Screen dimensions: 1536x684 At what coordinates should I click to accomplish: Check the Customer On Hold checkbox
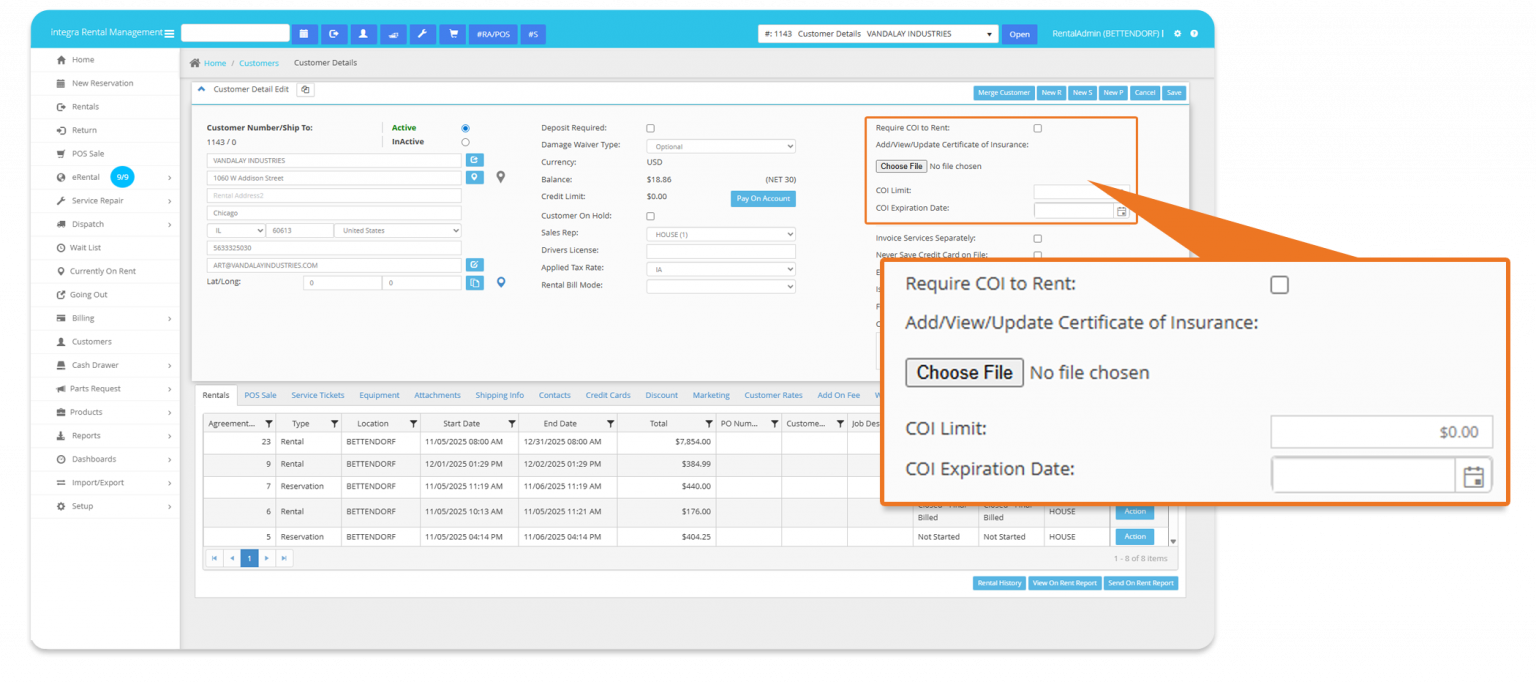click(x=651, y=216)
